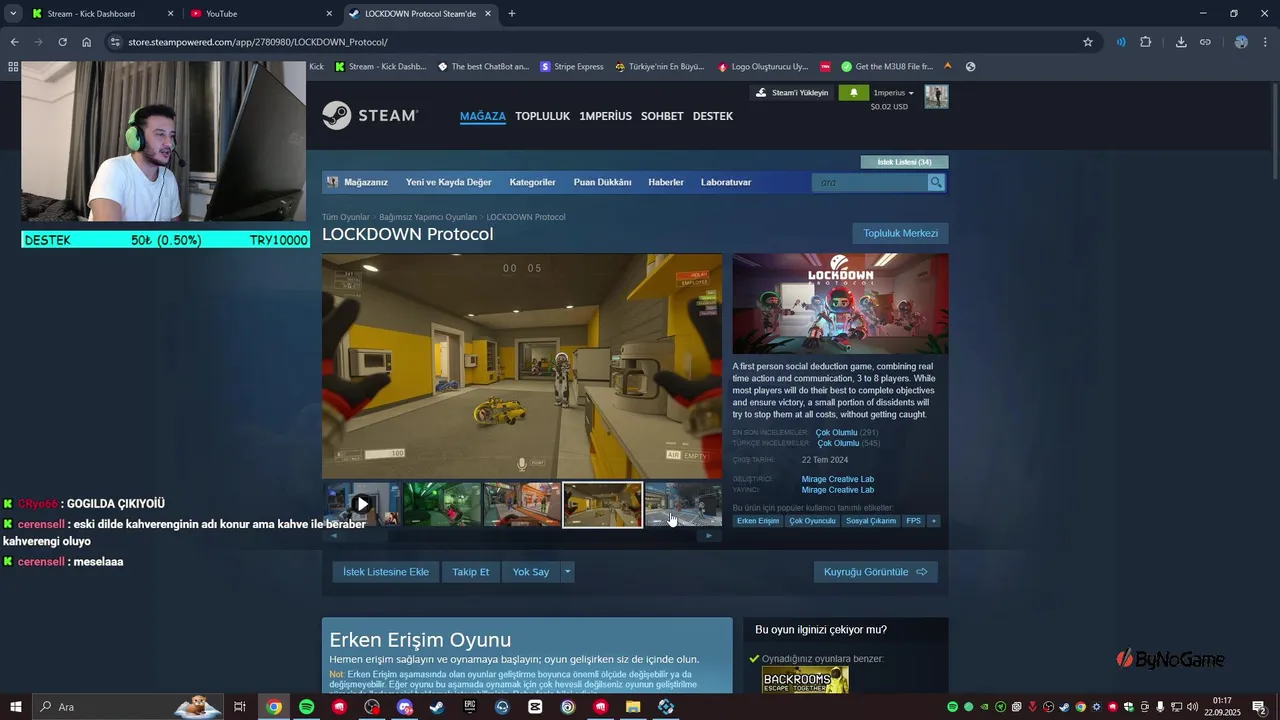Image resolution: width=1280 pixels, height=720 pixels.
Task: Click Kuyruğu Görüntüle button
Action: tap(875, 572)
